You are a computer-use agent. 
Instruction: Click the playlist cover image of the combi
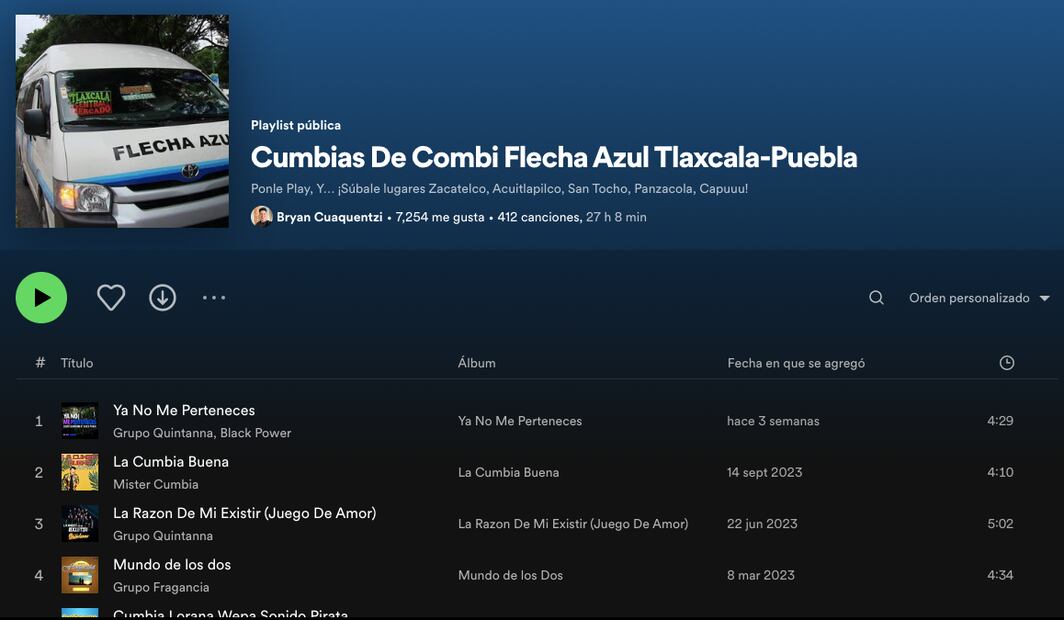coord(121,120)
